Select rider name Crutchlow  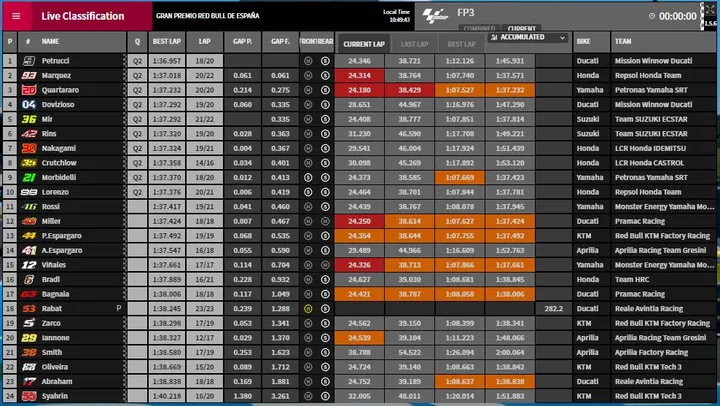[59, 163]
